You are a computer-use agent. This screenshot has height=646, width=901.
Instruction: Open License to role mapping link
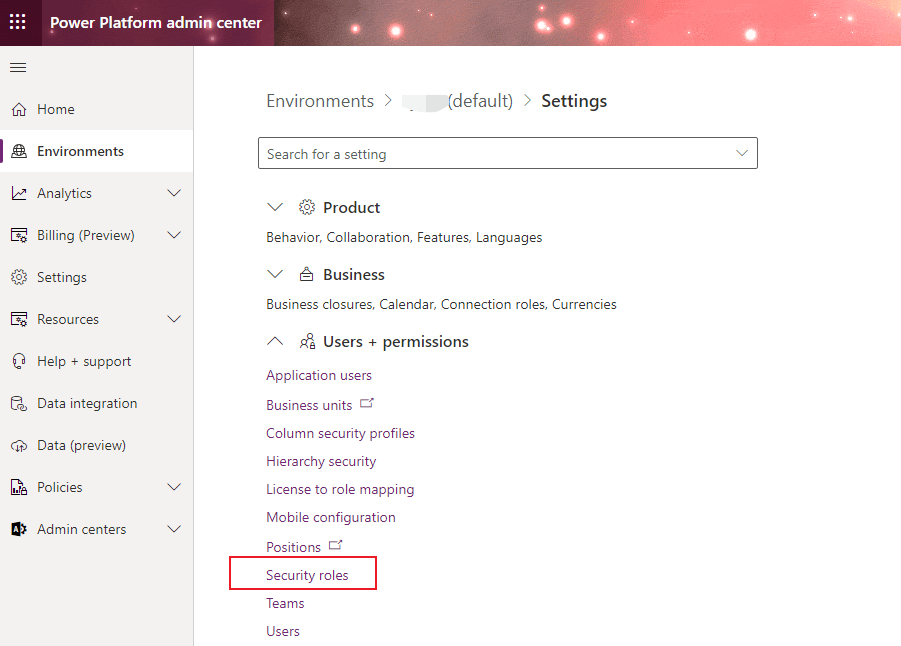point(340,490)
